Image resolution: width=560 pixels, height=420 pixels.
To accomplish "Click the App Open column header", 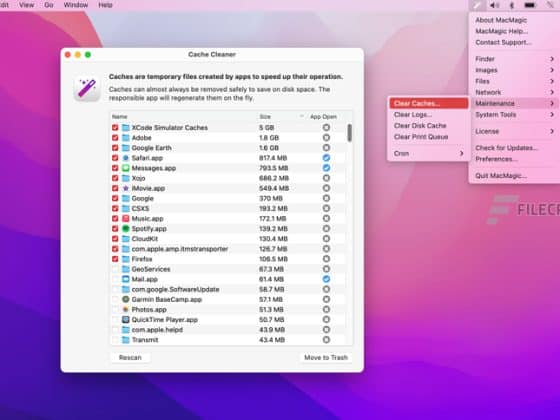I will [323, 117].
